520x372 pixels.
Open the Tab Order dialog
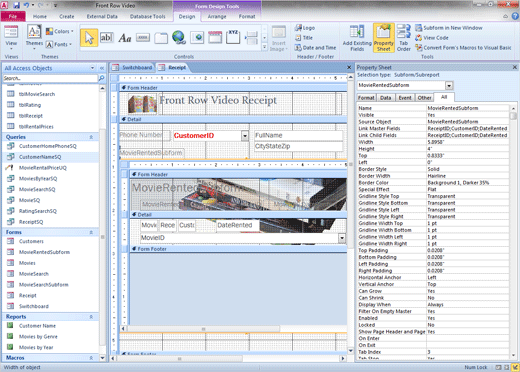click(x=404, y=38)
